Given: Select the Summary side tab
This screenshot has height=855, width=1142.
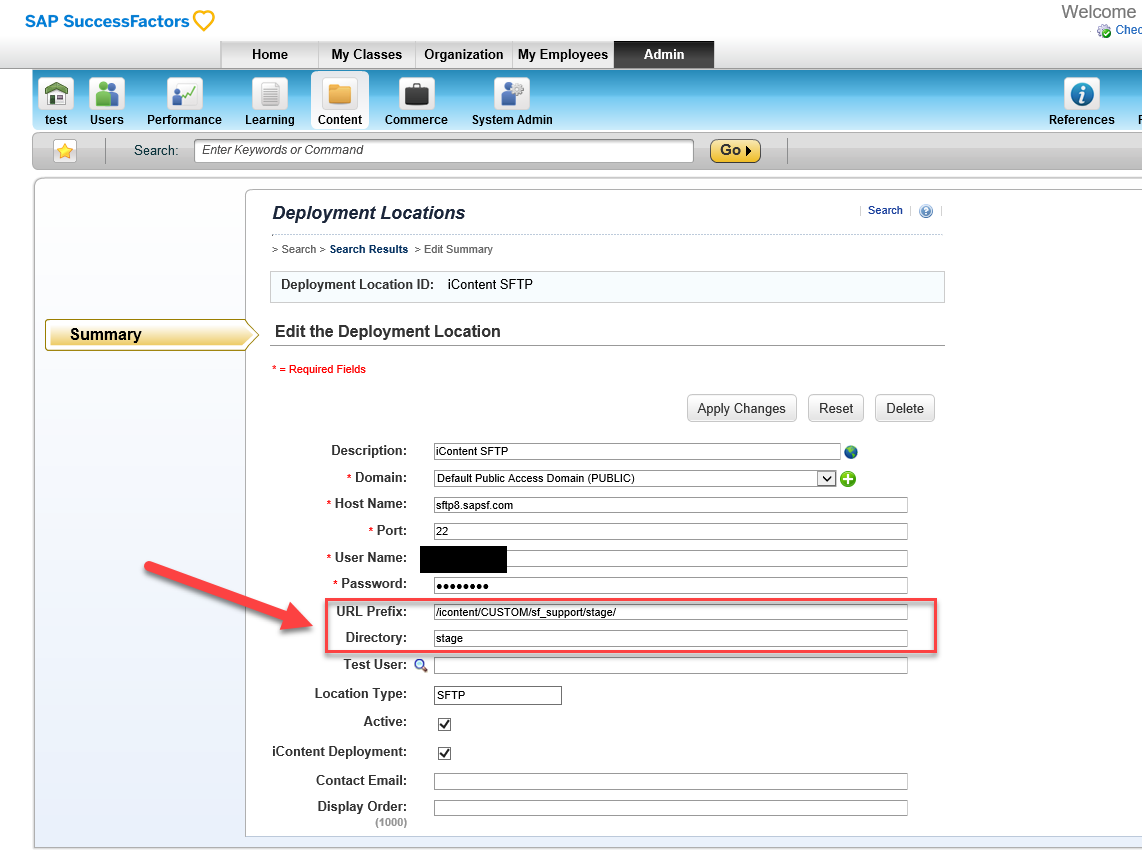Looking at the screenshot, I should coord(151,334).
